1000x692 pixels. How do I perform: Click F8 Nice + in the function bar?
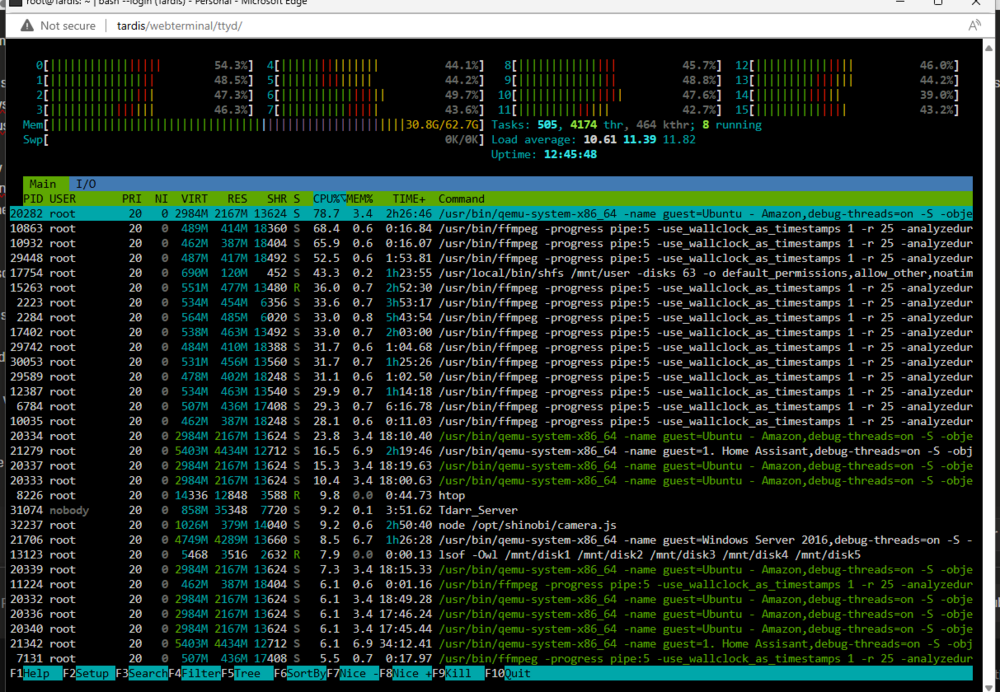[406, 674]
